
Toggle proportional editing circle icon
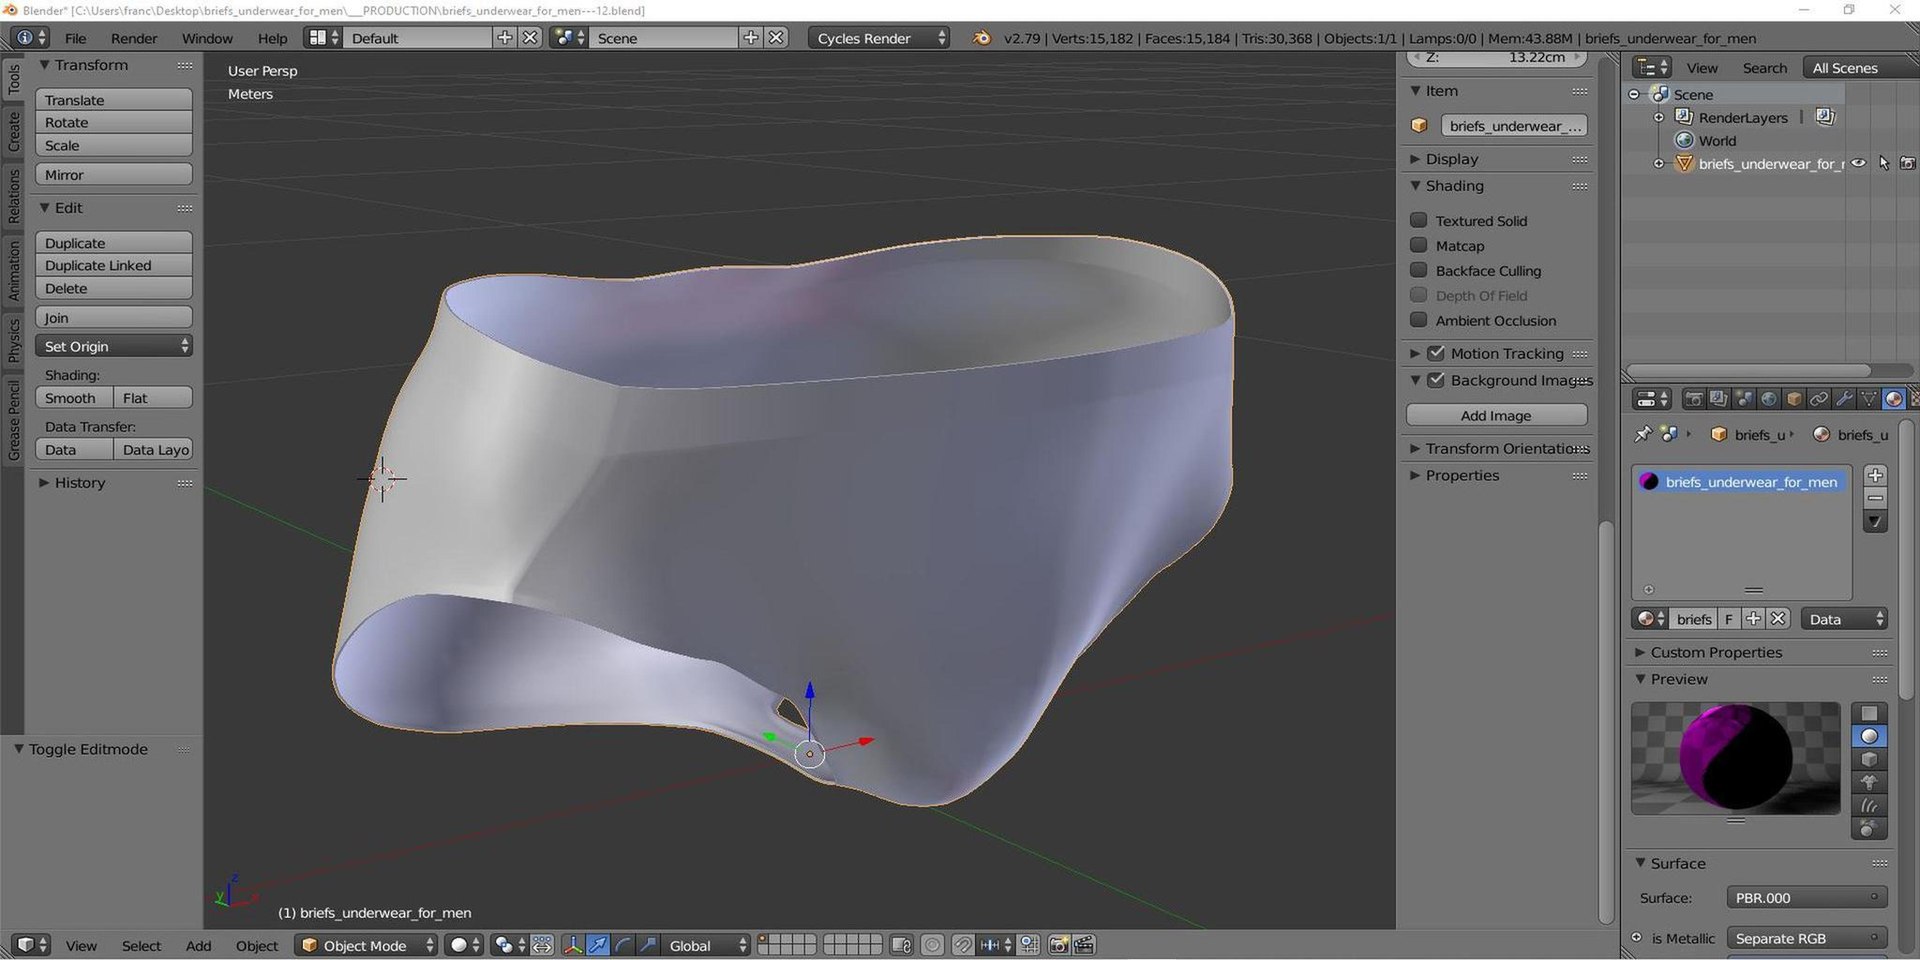[x=932, y=945]
